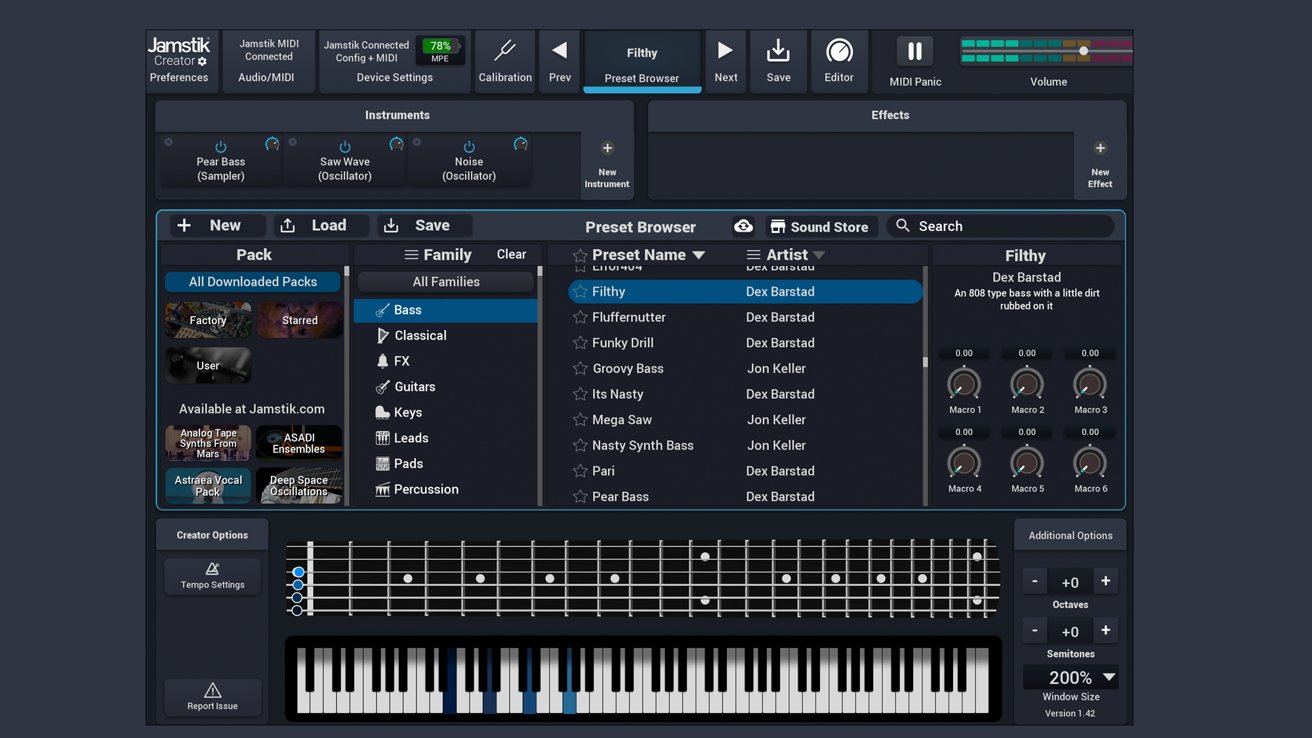Select All Families

[x=446, y=282]
